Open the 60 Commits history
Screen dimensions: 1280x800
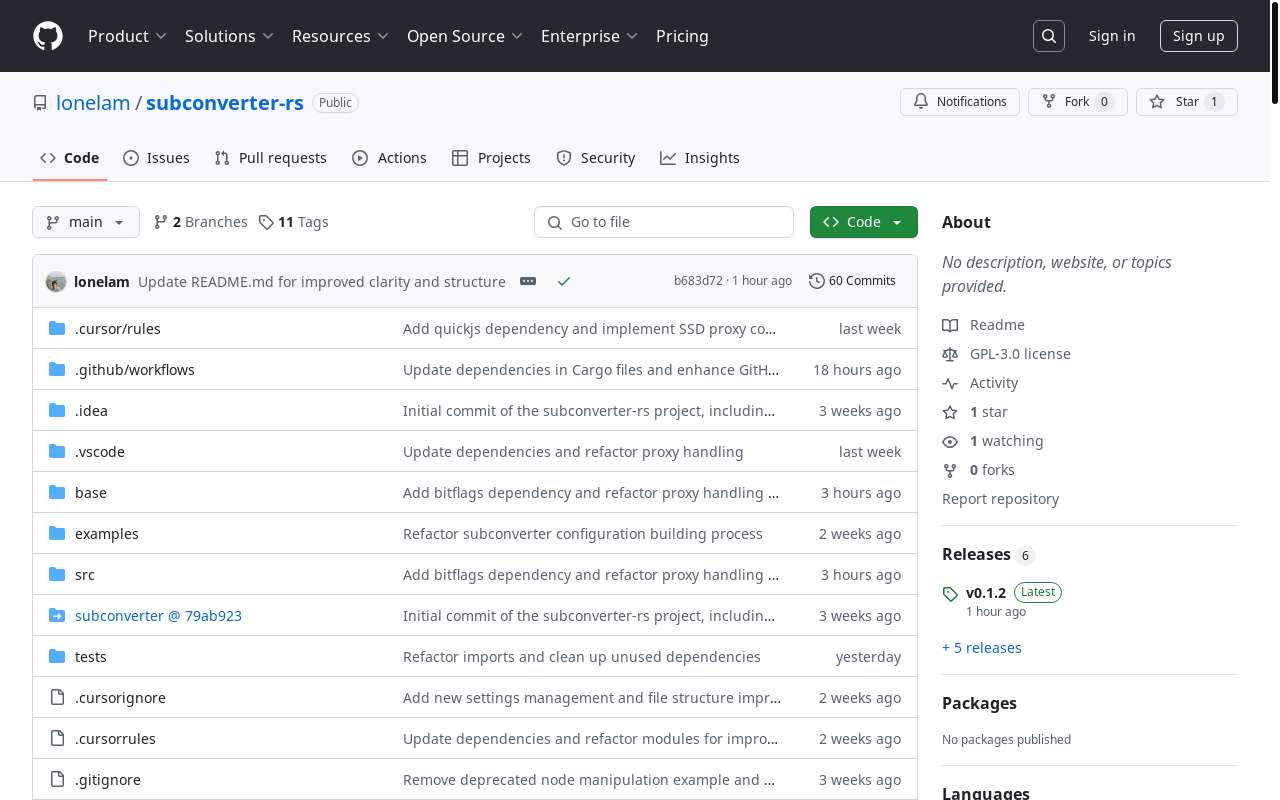click(852, 281)
